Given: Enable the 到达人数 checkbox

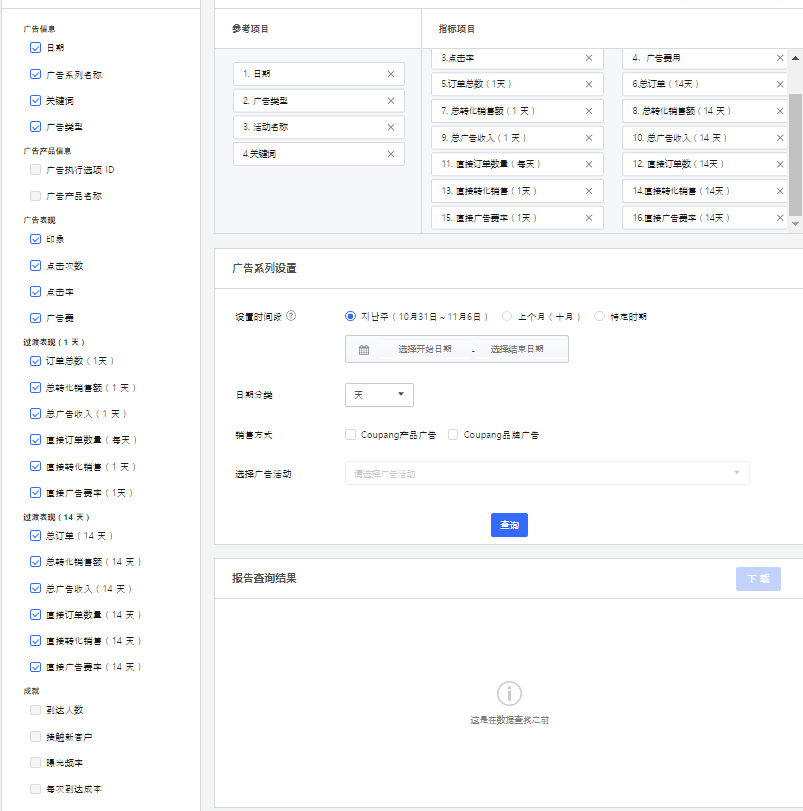Looking at the screenshot, I should click(35, 710).
